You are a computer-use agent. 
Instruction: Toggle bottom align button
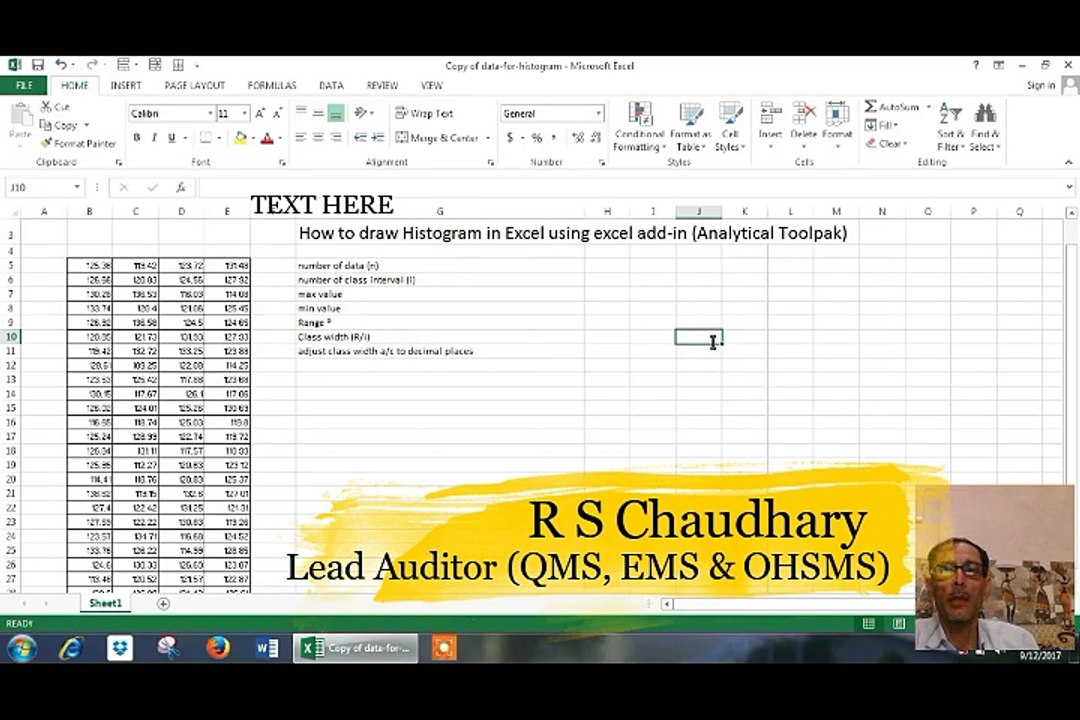335,113
